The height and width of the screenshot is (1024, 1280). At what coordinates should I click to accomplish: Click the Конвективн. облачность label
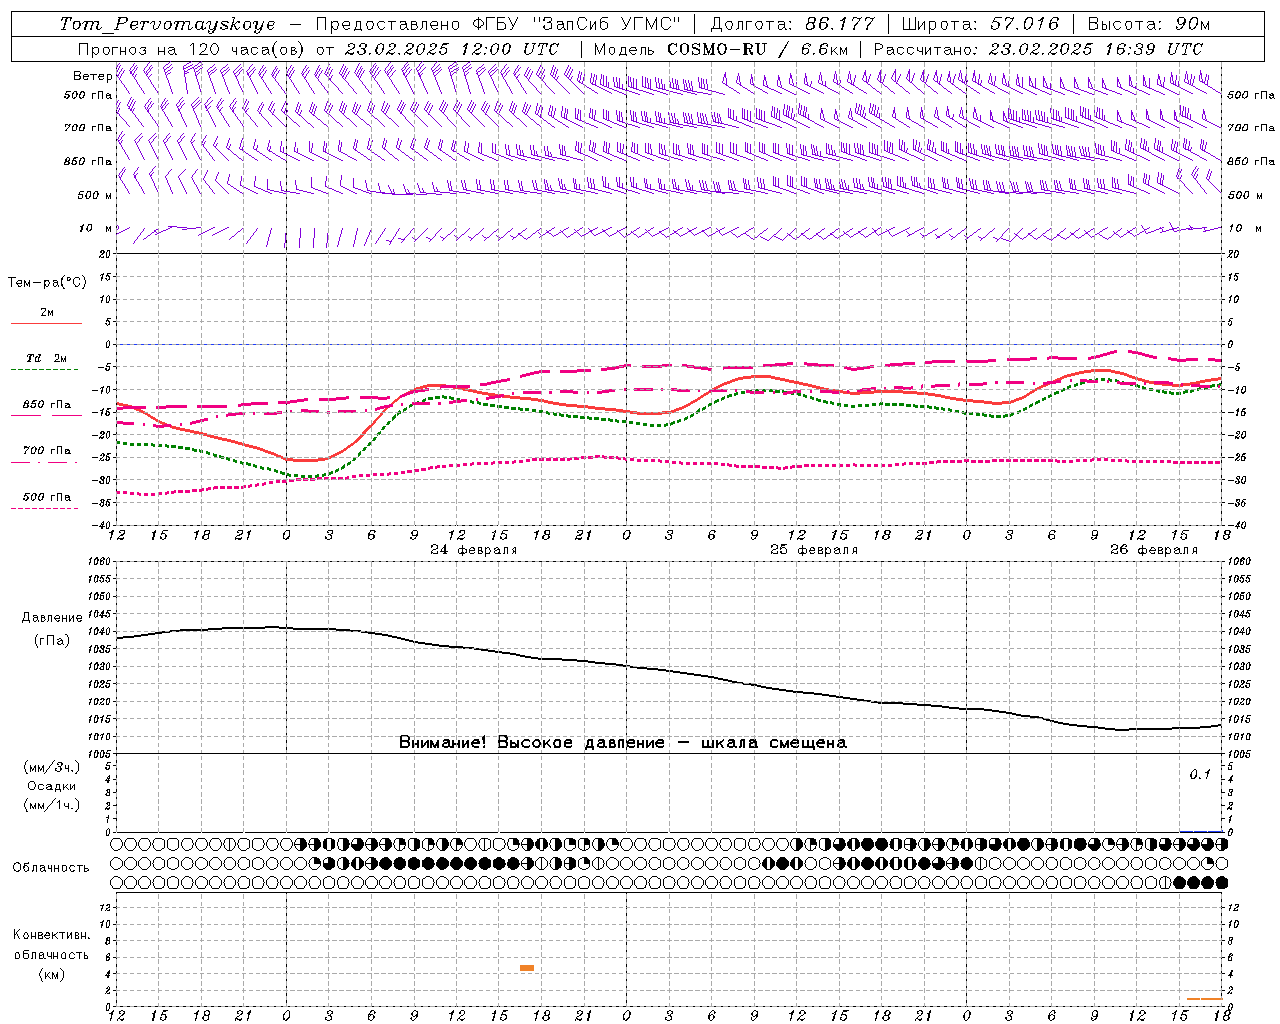51,945
